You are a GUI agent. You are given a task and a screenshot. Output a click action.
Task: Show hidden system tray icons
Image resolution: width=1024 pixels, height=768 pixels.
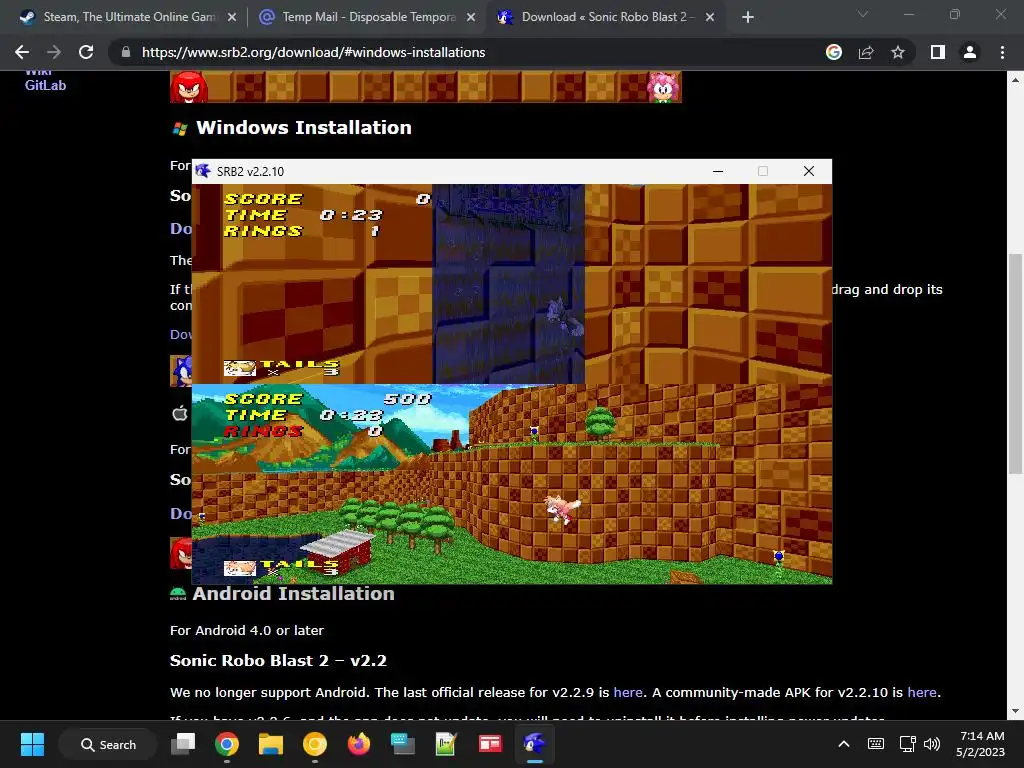[844, 744]
